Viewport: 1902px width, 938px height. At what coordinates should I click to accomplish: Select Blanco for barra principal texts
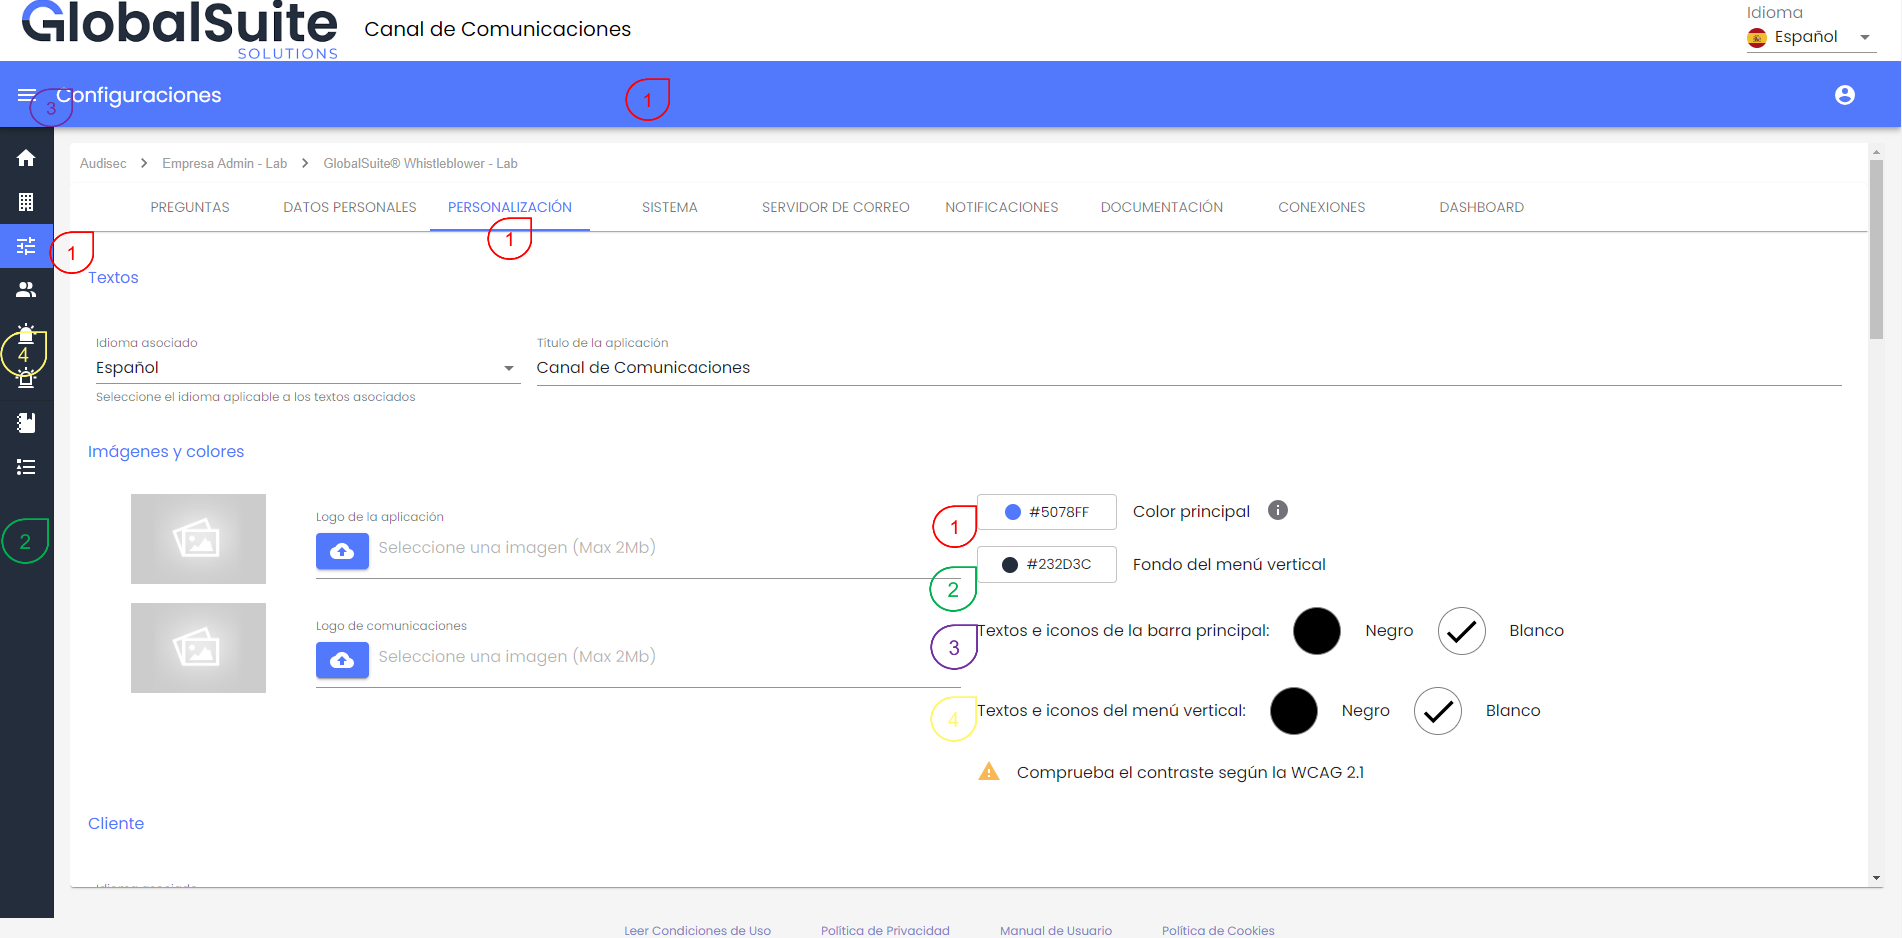1461,631
